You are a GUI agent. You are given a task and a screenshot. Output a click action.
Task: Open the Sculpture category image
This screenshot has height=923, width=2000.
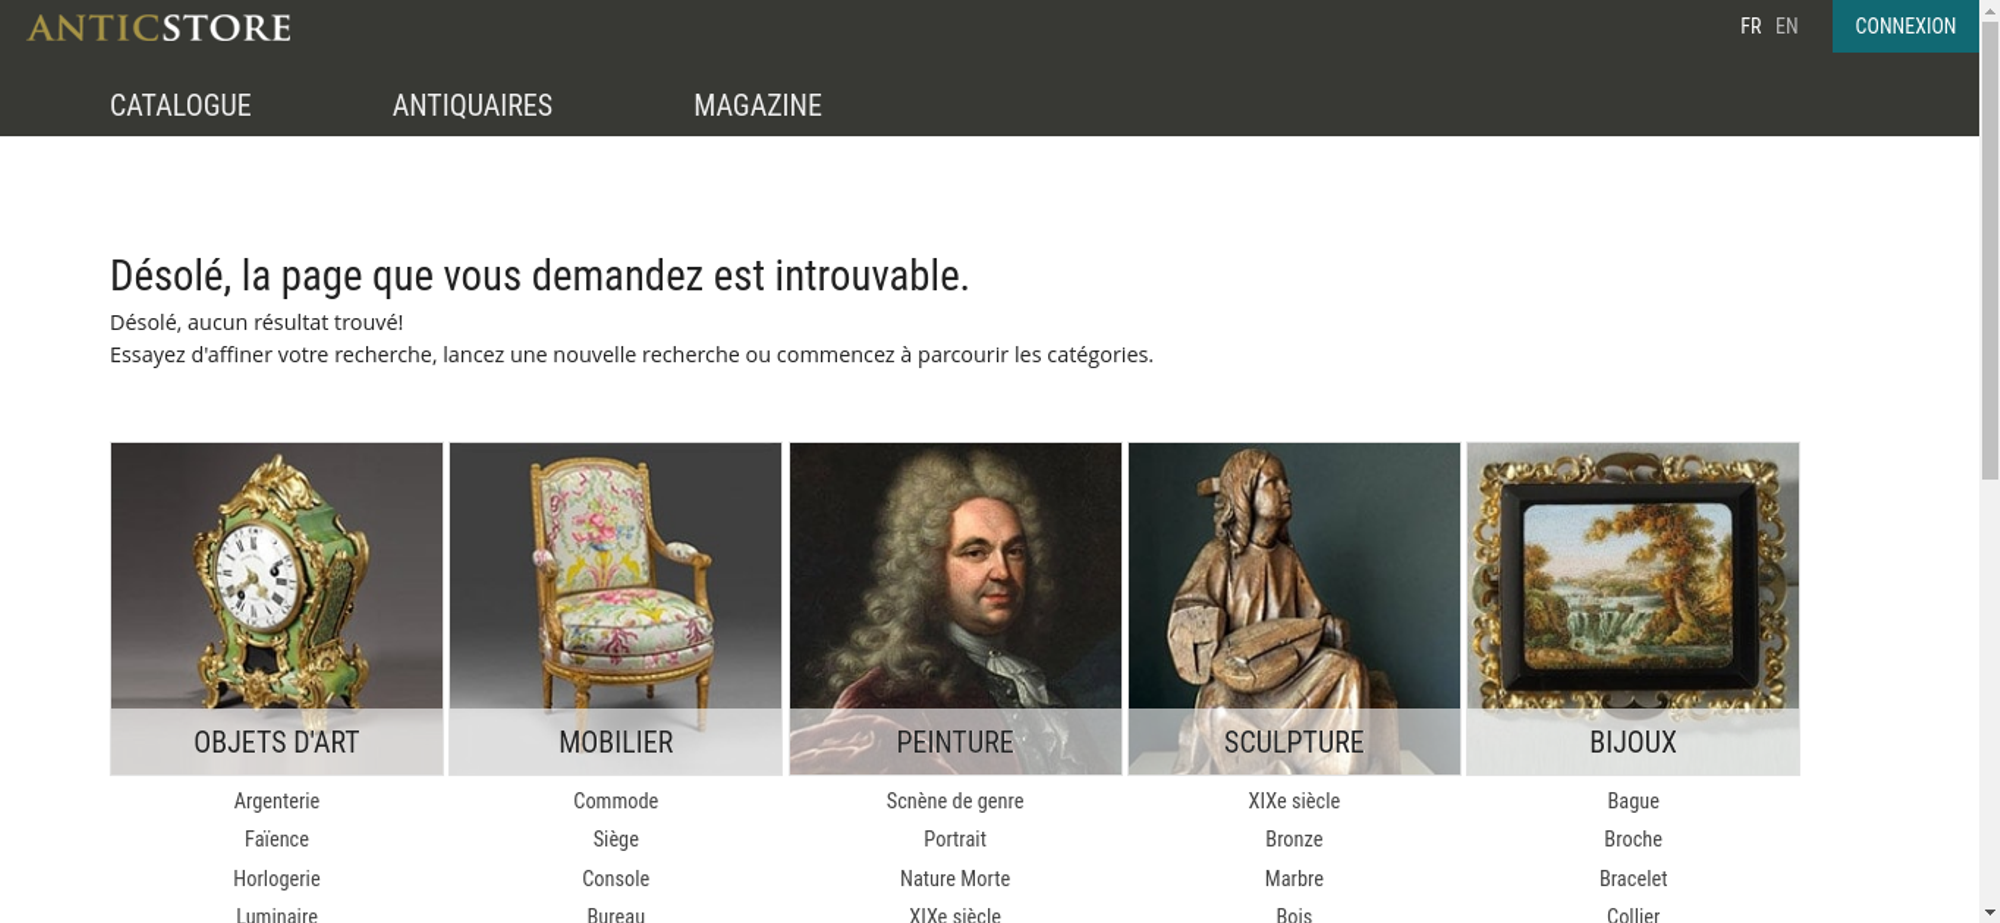(1294, 608)
